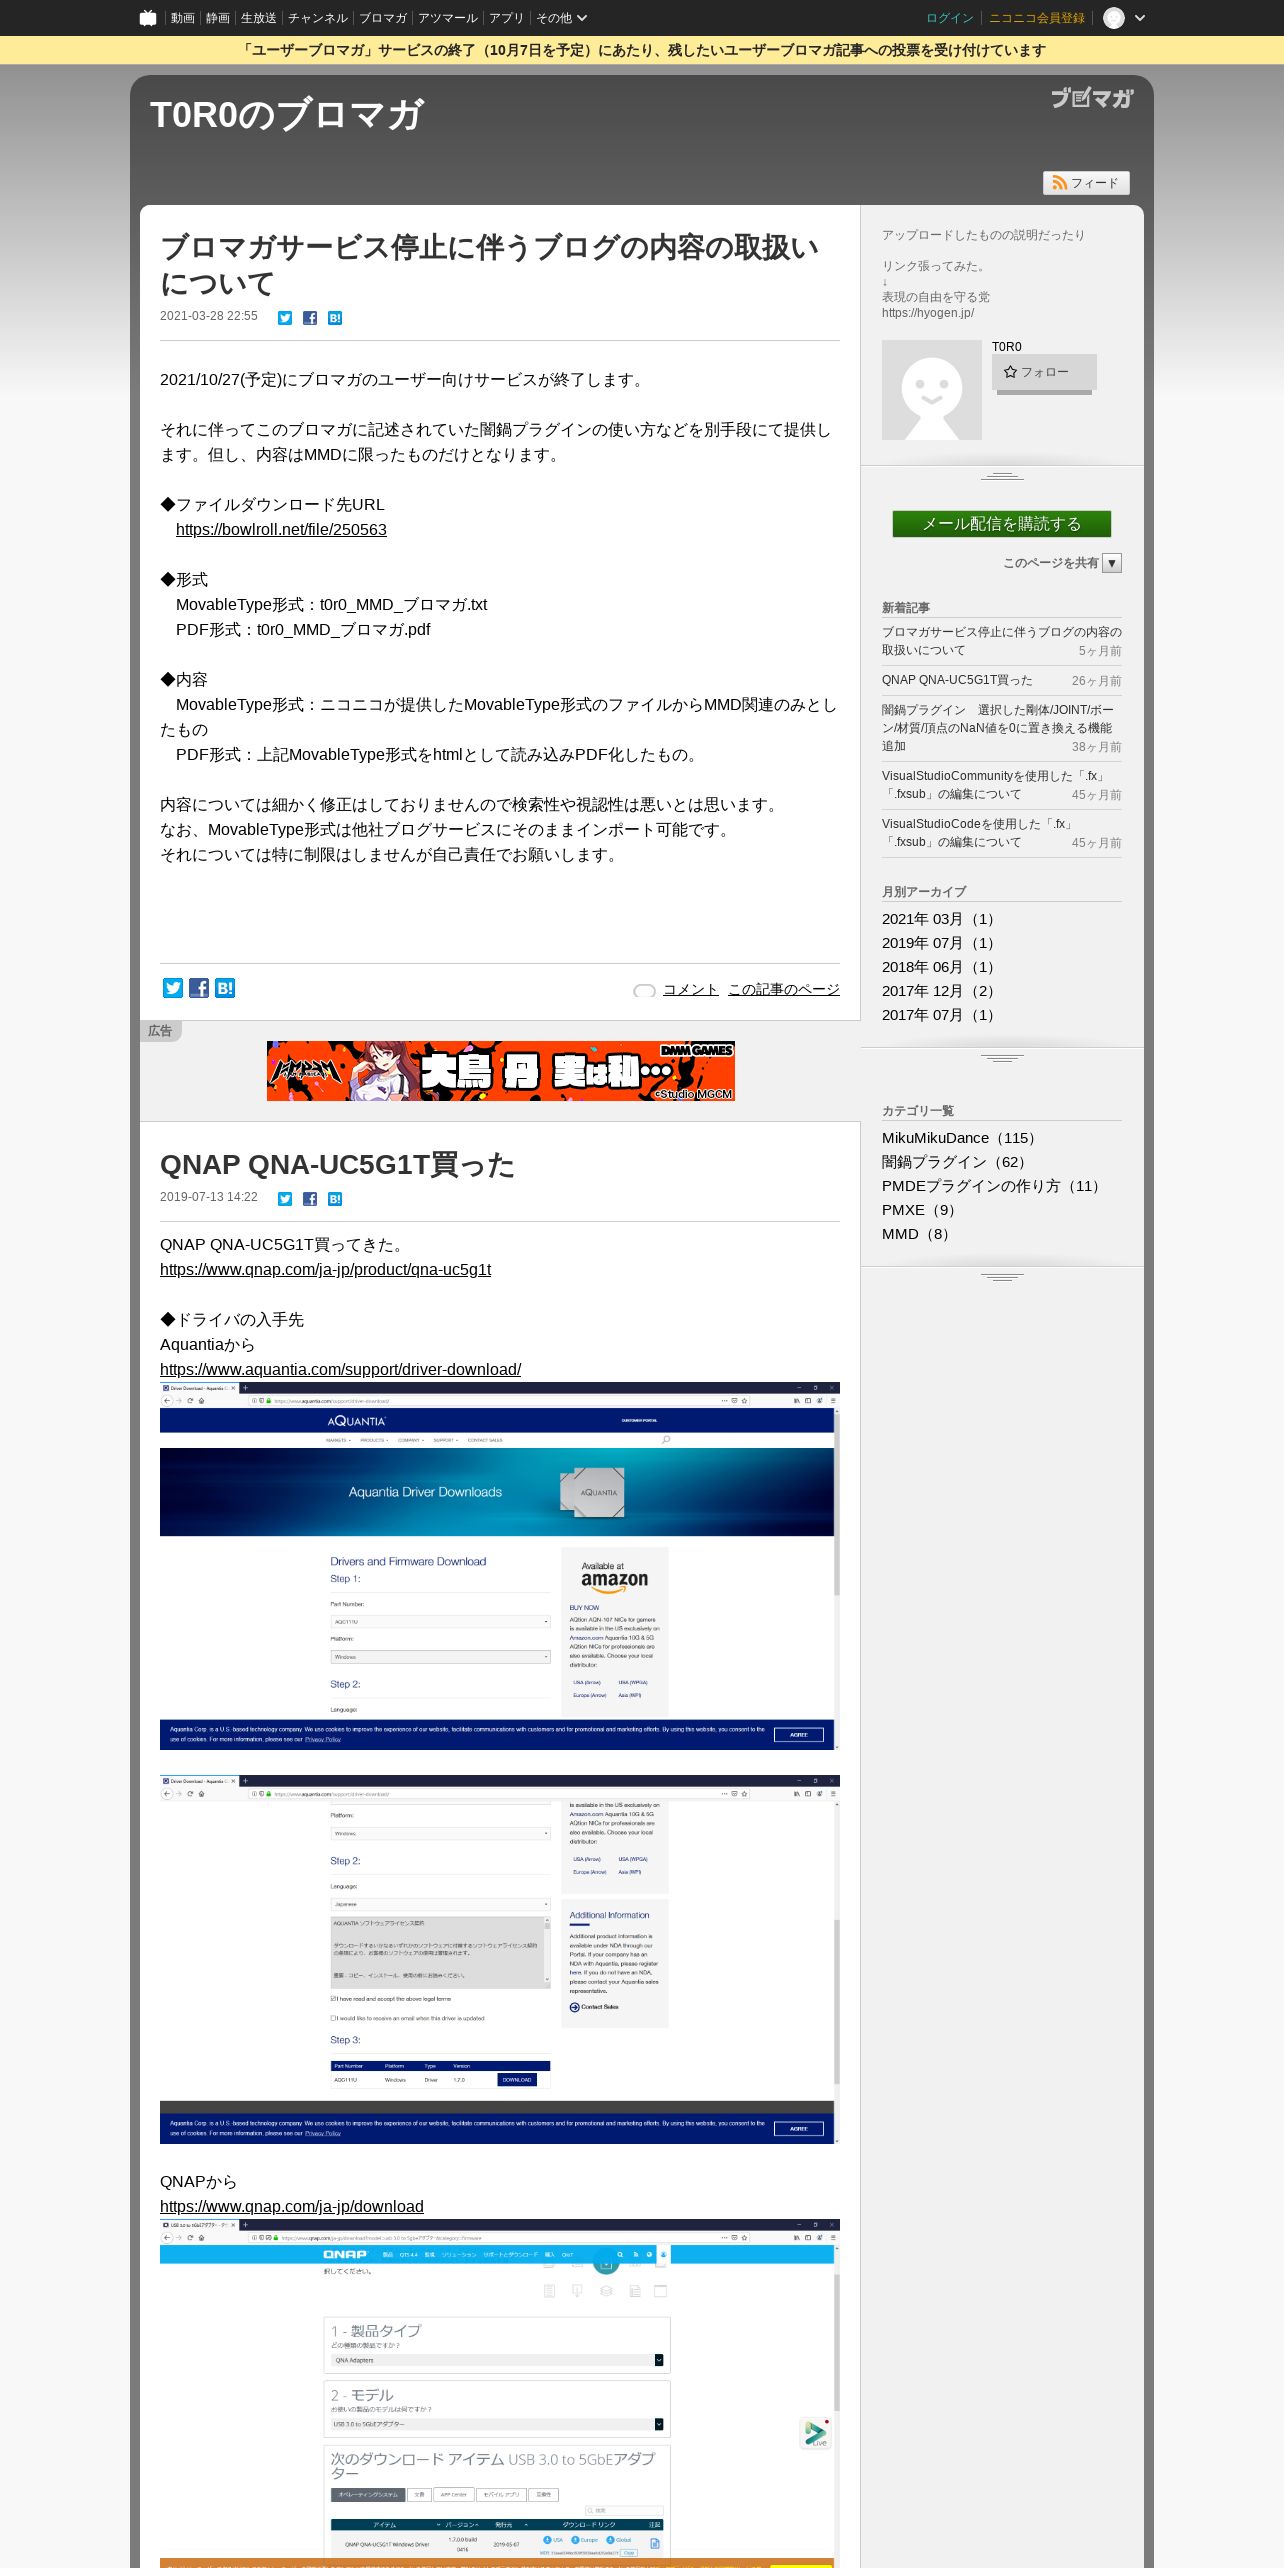Open the qnap.com/ja-jp/download link

(292, 2207)
